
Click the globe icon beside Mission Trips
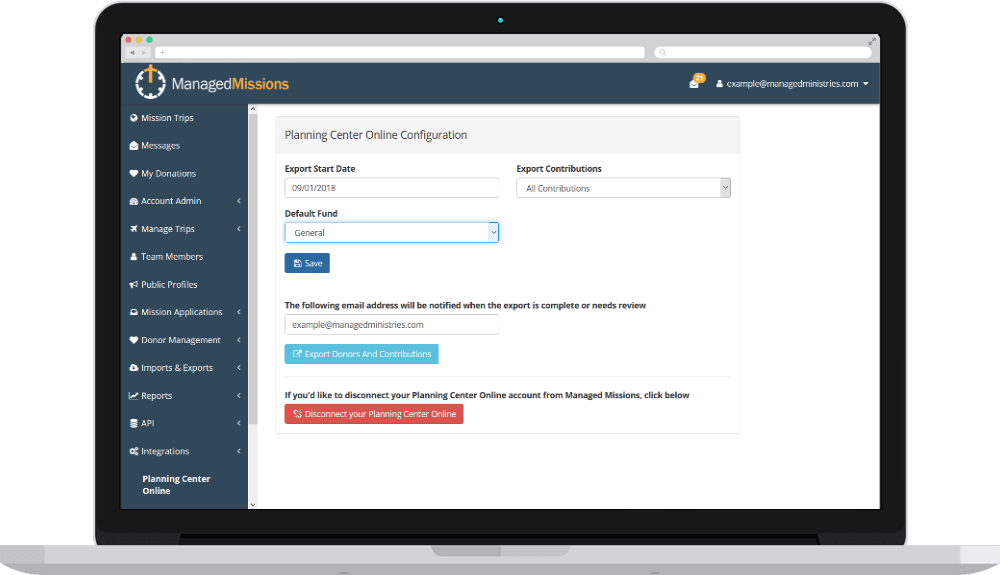tap(133, 118)
